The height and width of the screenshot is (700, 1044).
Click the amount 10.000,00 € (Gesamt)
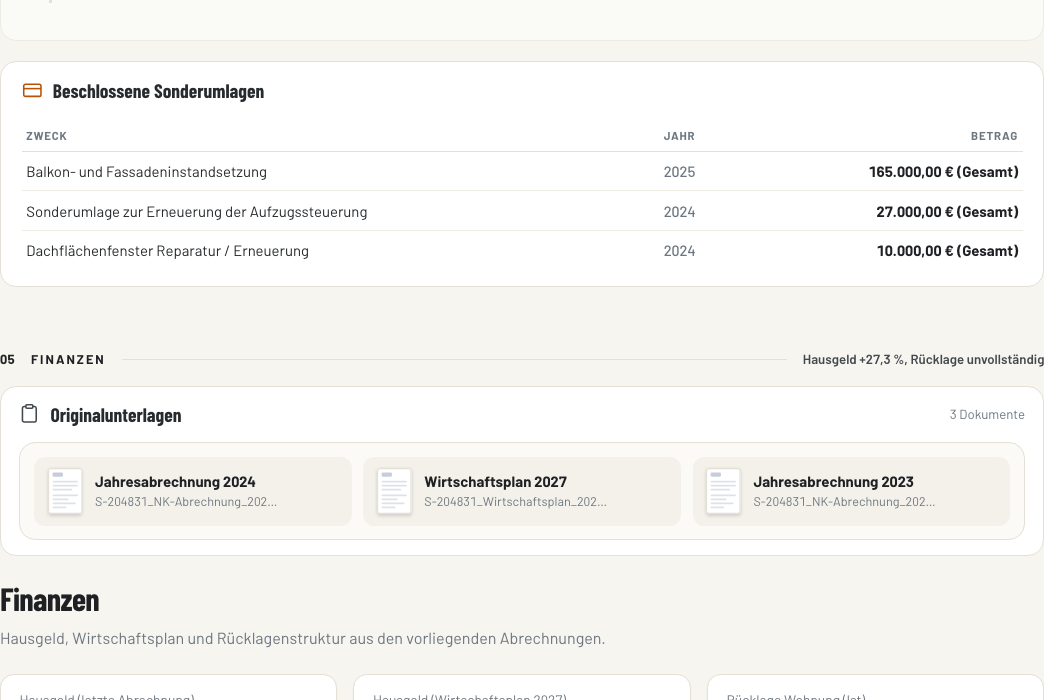pyautogui.click(x=947, y=251)
